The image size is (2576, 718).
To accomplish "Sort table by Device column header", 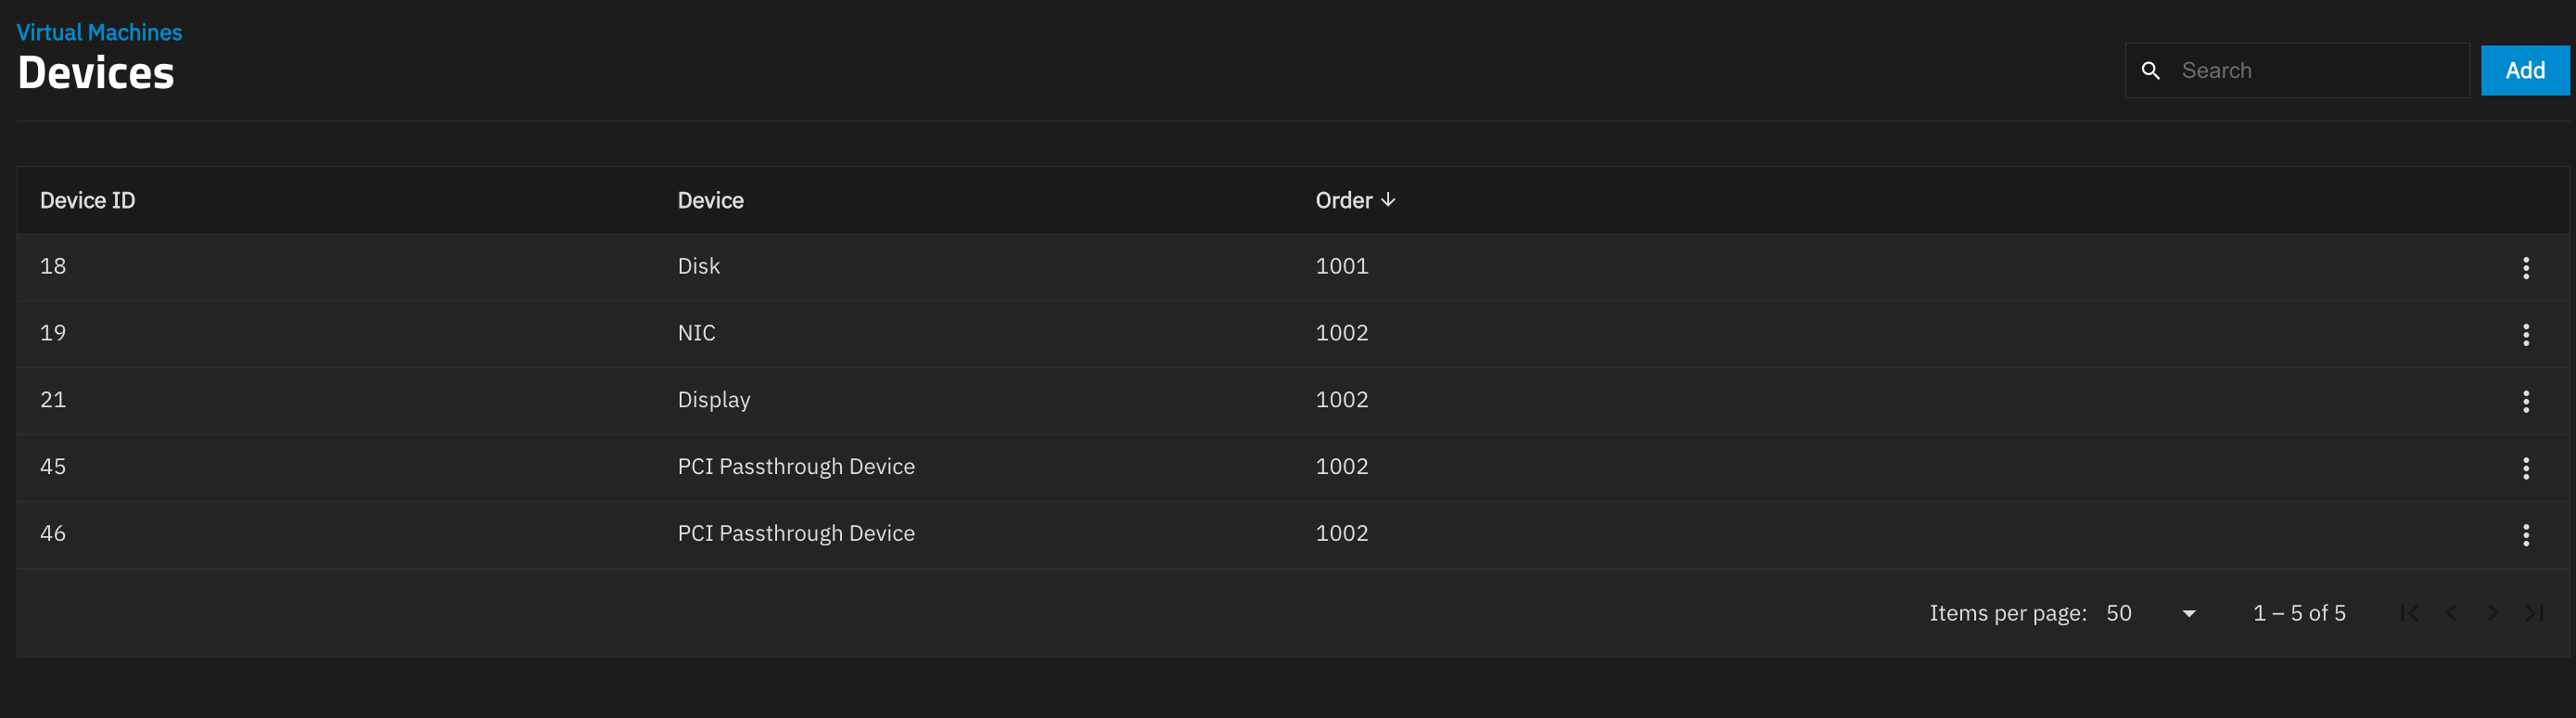I will (710, 200).
